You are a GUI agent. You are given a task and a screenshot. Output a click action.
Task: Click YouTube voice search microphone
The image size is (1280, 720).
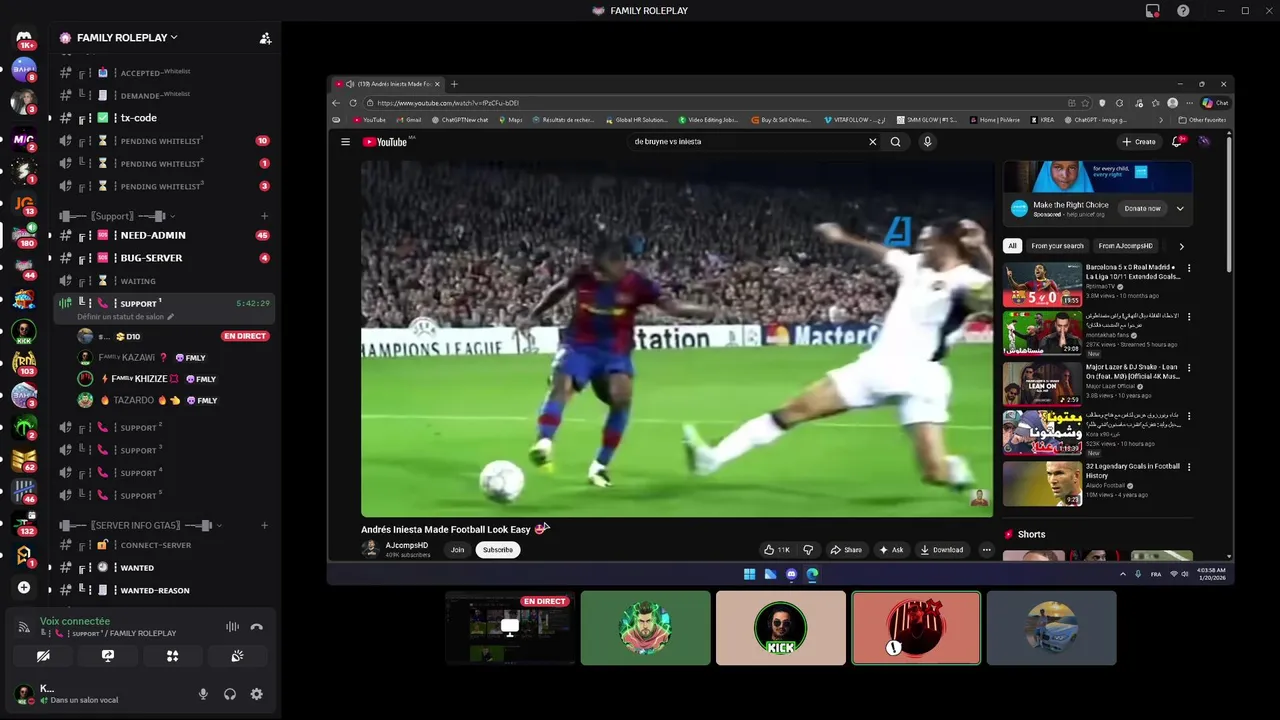[x=927, y=142]
